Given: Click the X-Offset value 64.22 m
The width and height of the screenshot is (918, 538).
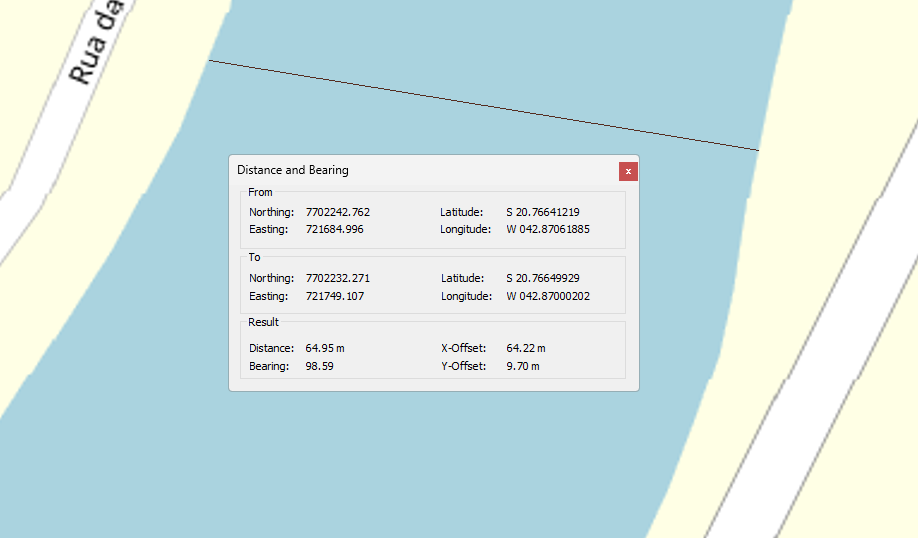Looking at the screenshot, I should pos(526,348).
